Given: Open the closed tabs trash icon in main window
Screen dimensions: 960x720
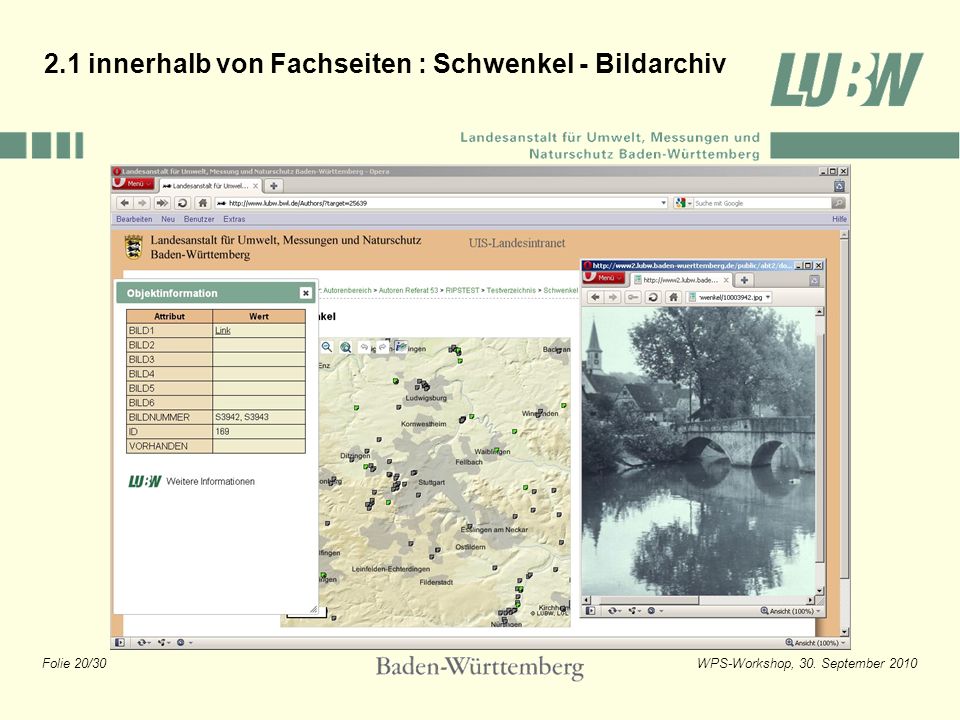Looking at the screenshot, I should (x=839, y=186).
